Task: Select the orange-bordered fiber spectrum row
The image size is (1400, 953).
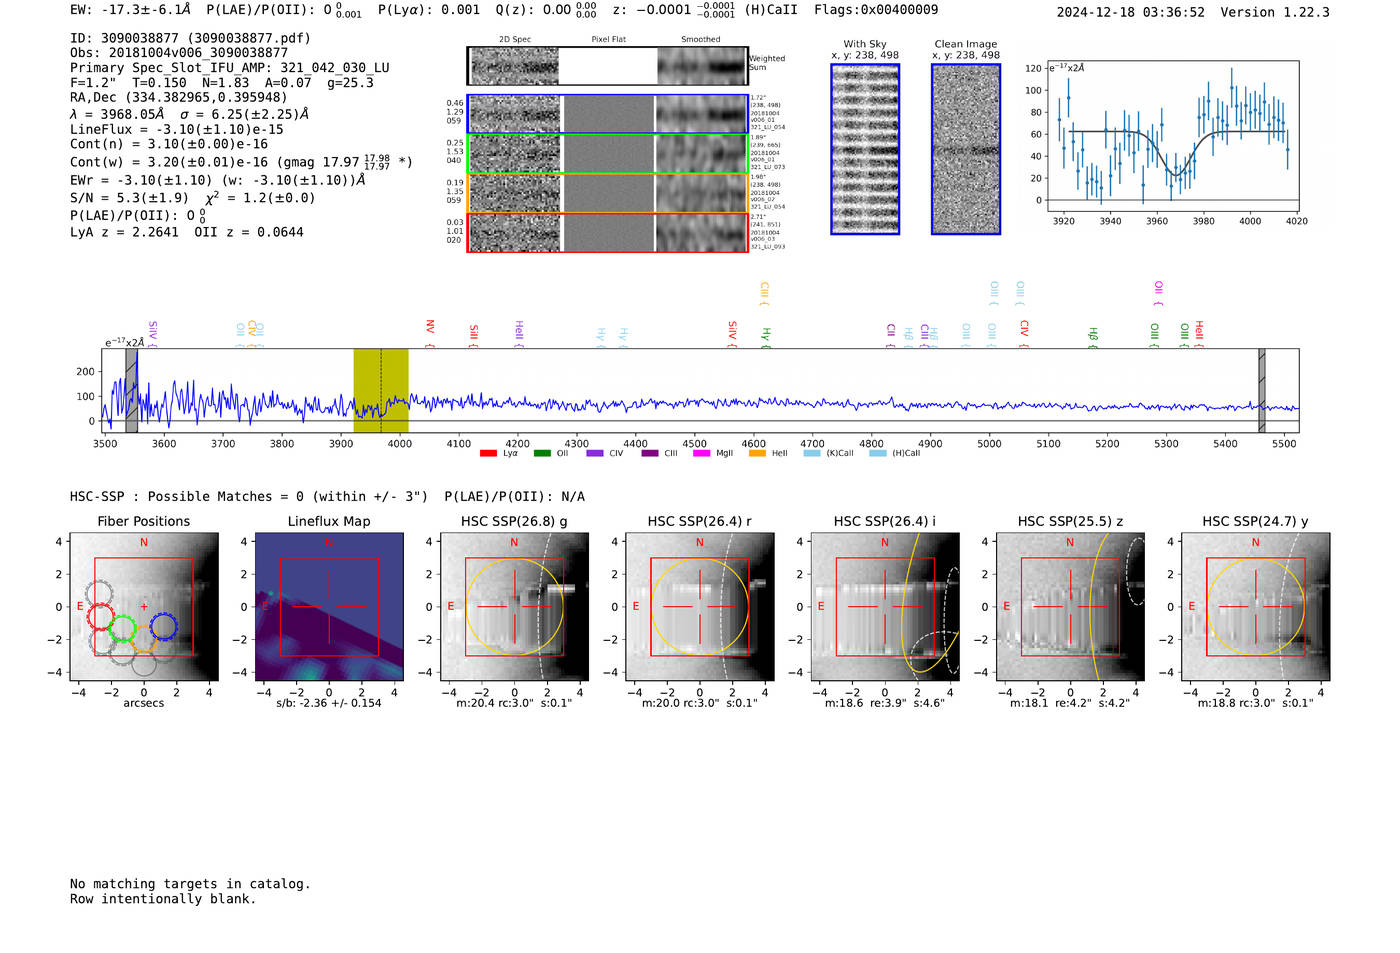Action: pos(607,193)
